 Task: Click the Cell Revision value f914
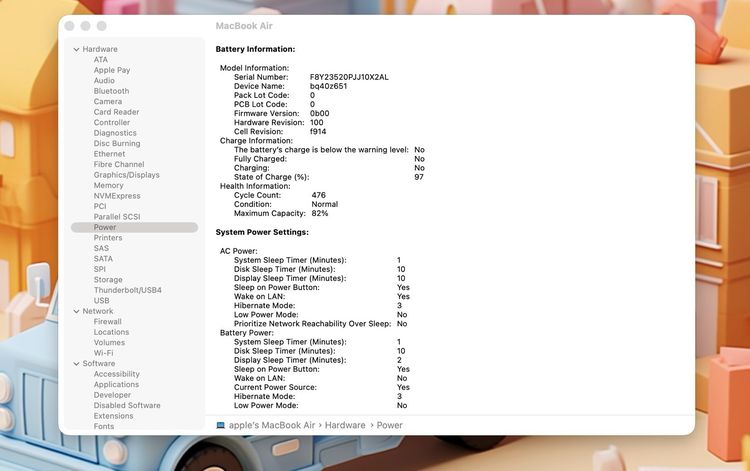(x=318, y=132)
